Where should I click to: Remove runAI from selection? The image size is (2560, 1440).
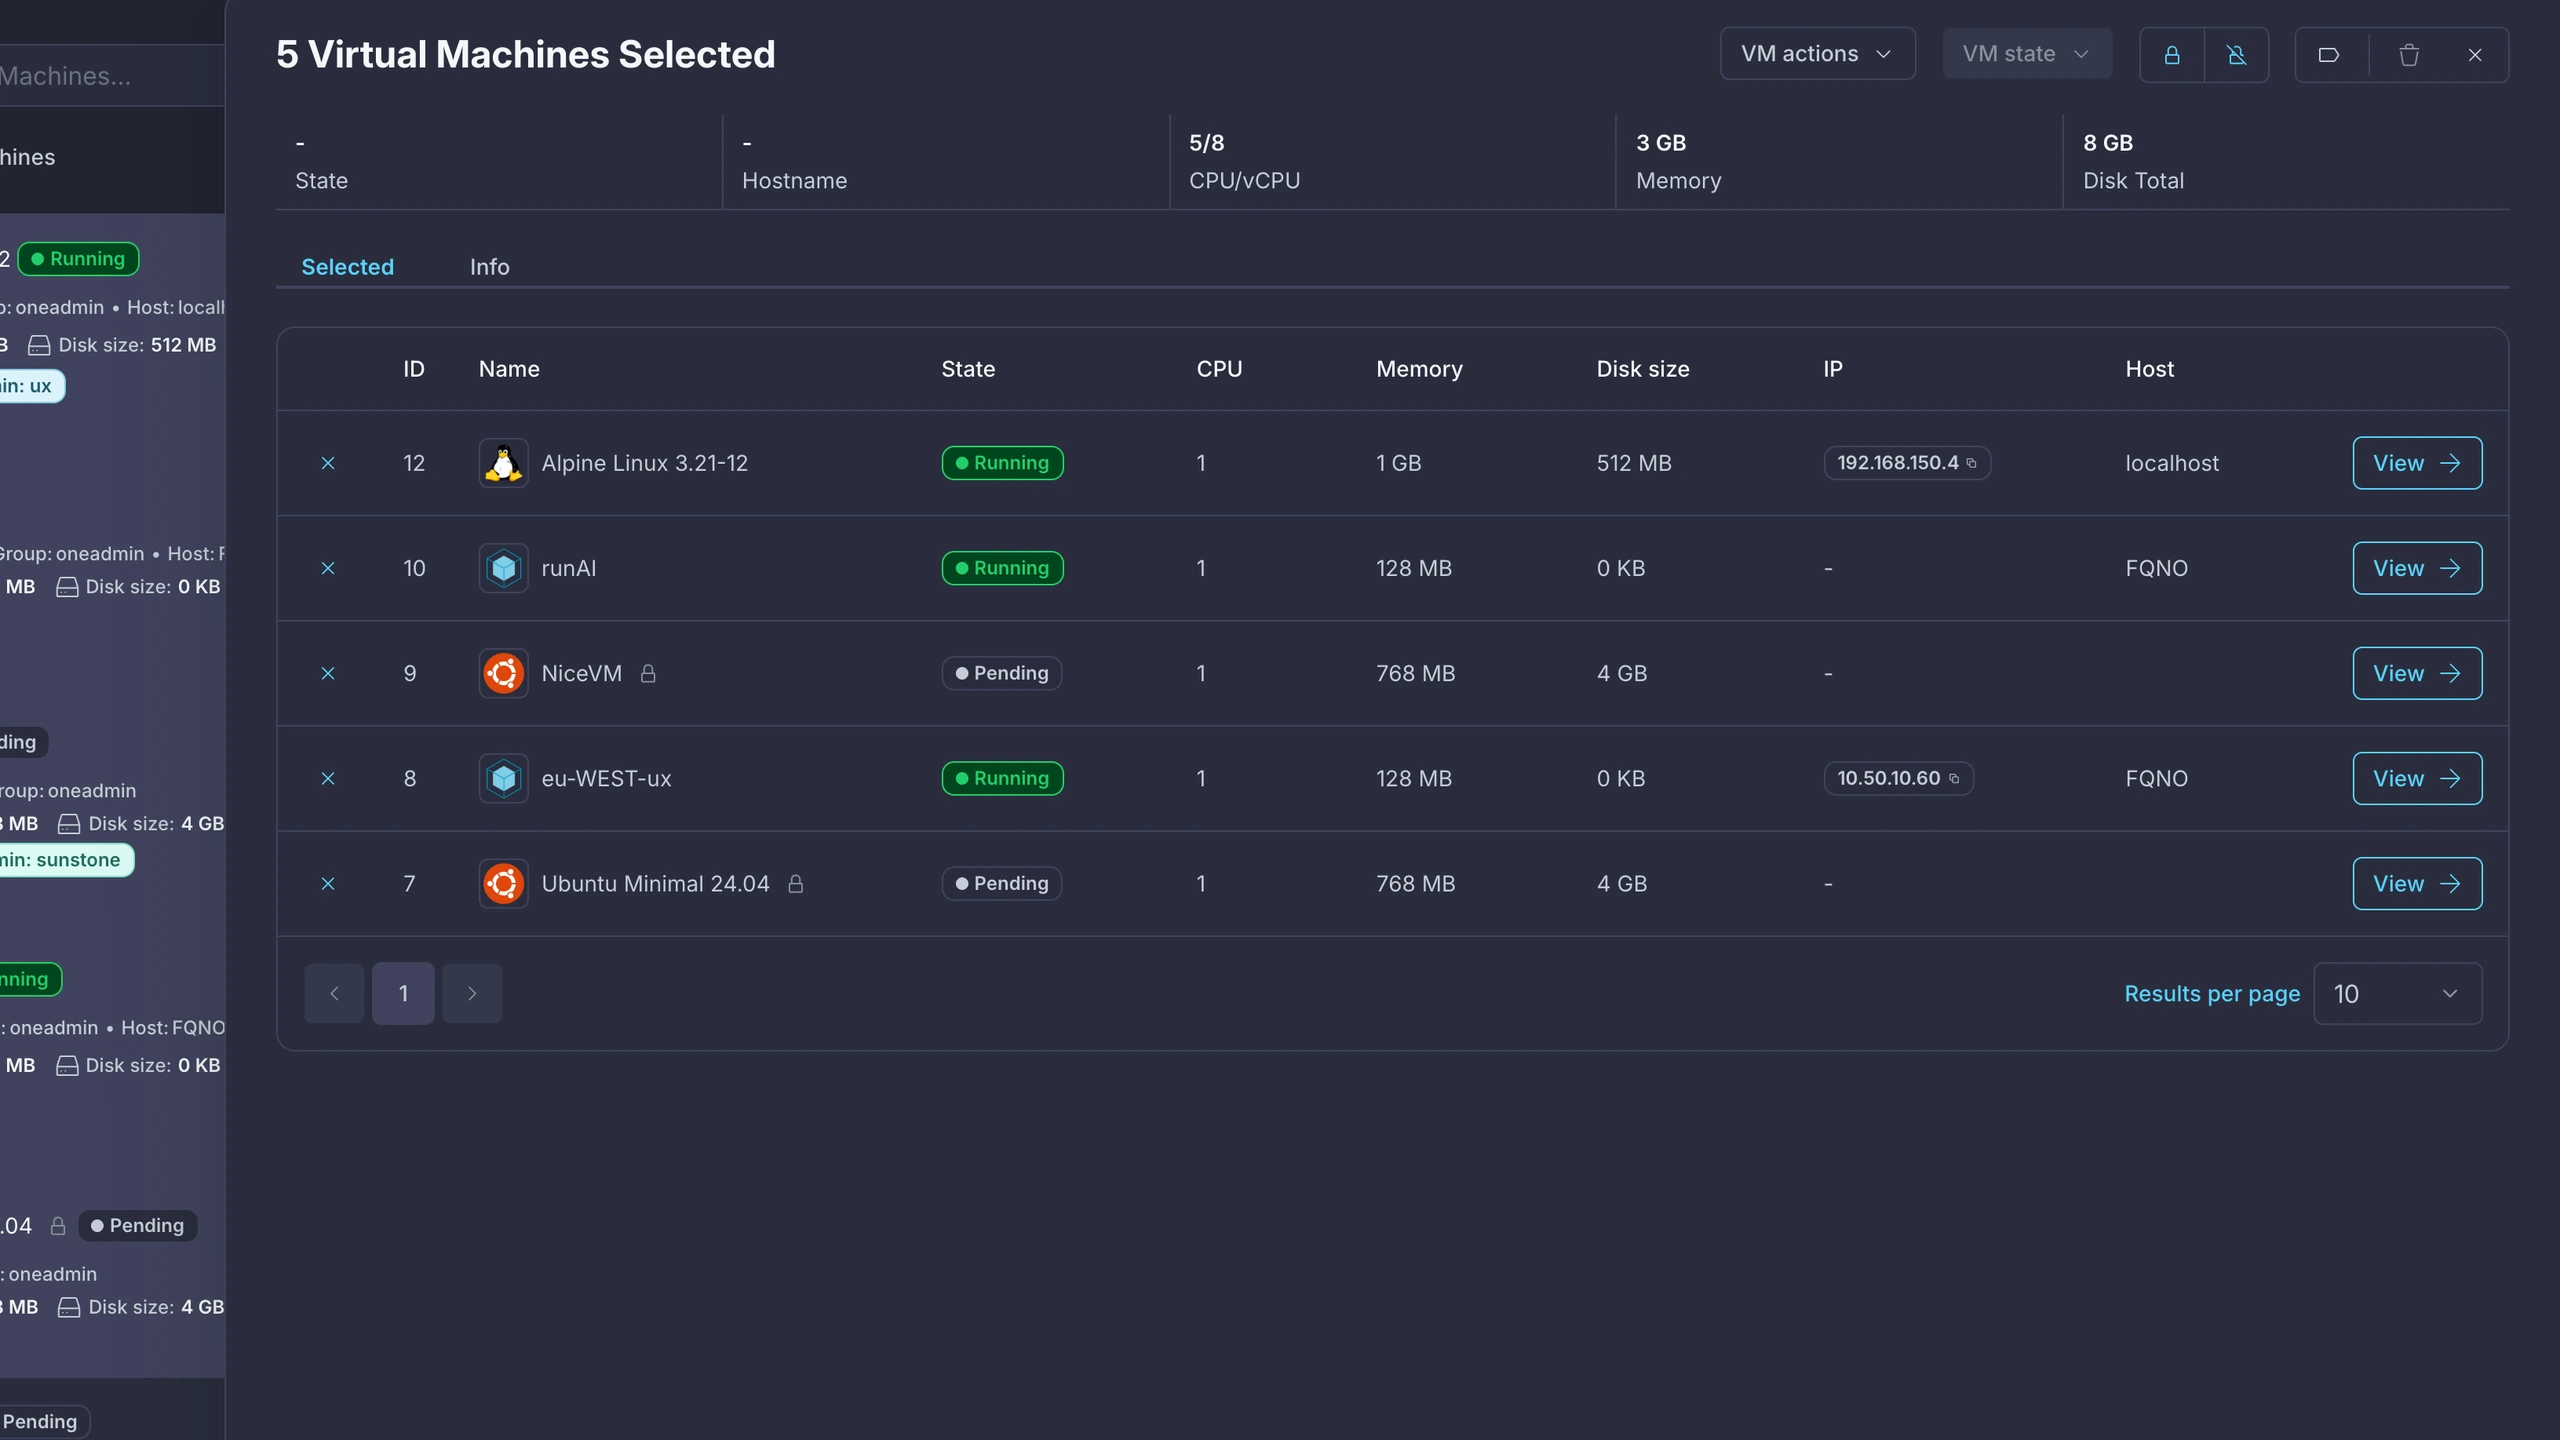[x=328, y=568]
